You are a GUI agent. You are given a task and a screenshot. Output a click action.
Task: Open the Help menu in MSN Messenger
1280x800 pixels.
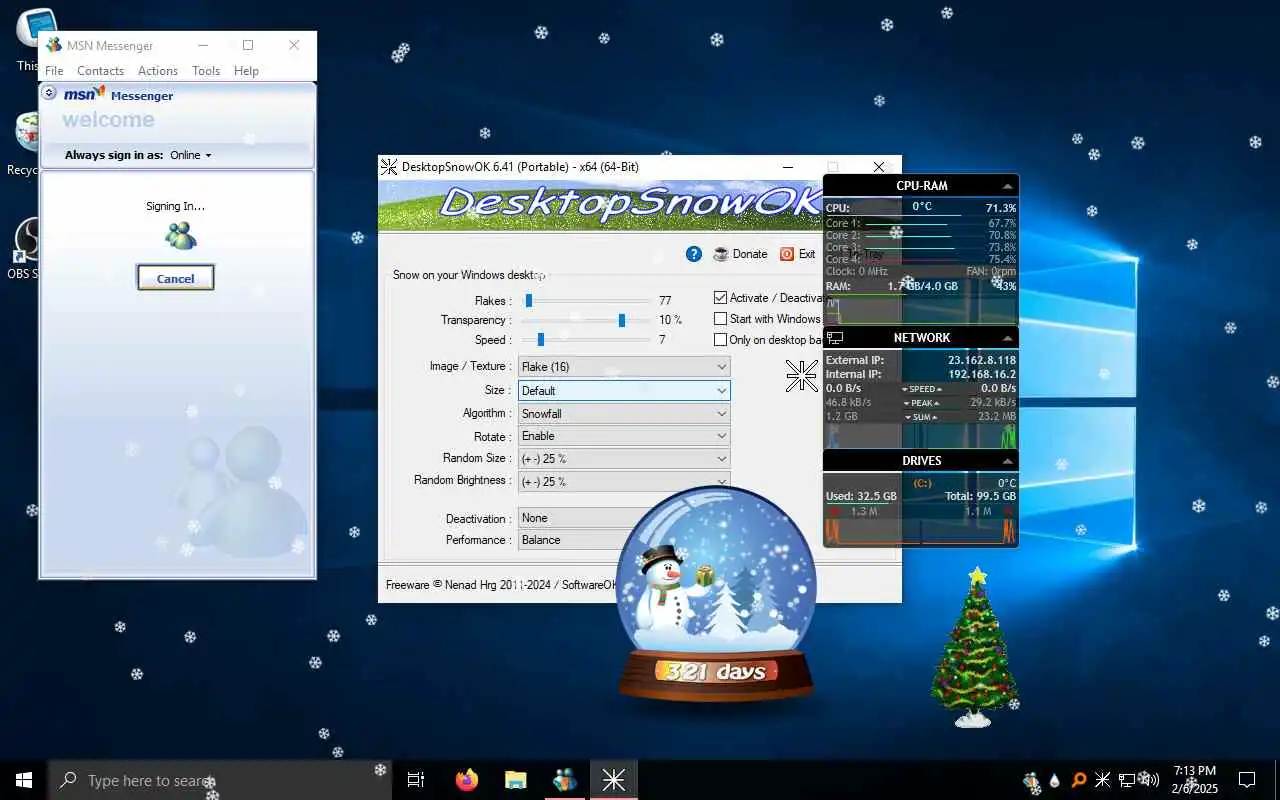pyautogui.click(x=246, y=71)
